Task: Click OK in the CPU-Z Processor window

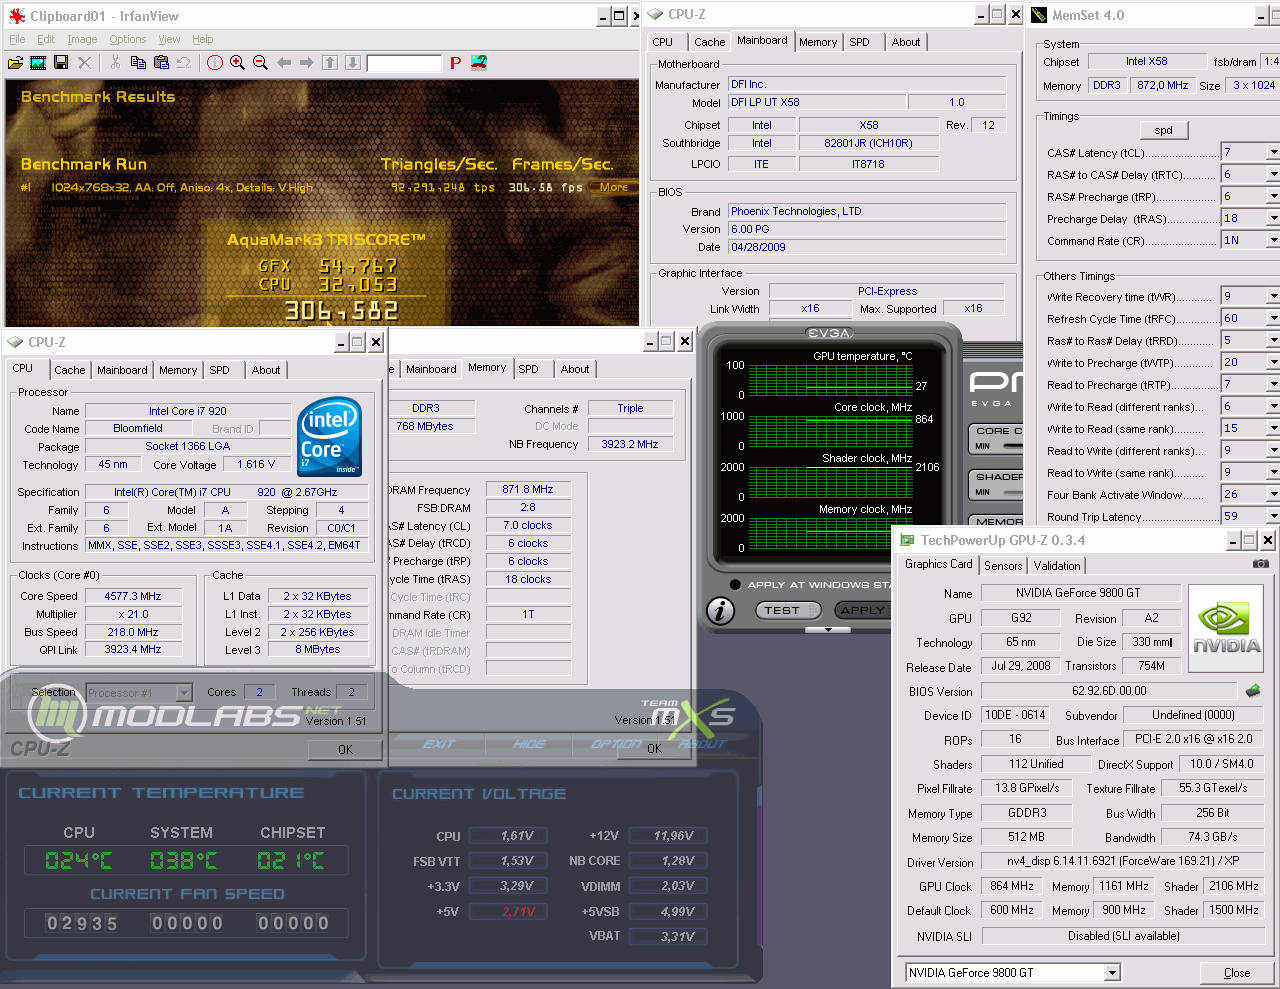Action: (x=345, y=749)
